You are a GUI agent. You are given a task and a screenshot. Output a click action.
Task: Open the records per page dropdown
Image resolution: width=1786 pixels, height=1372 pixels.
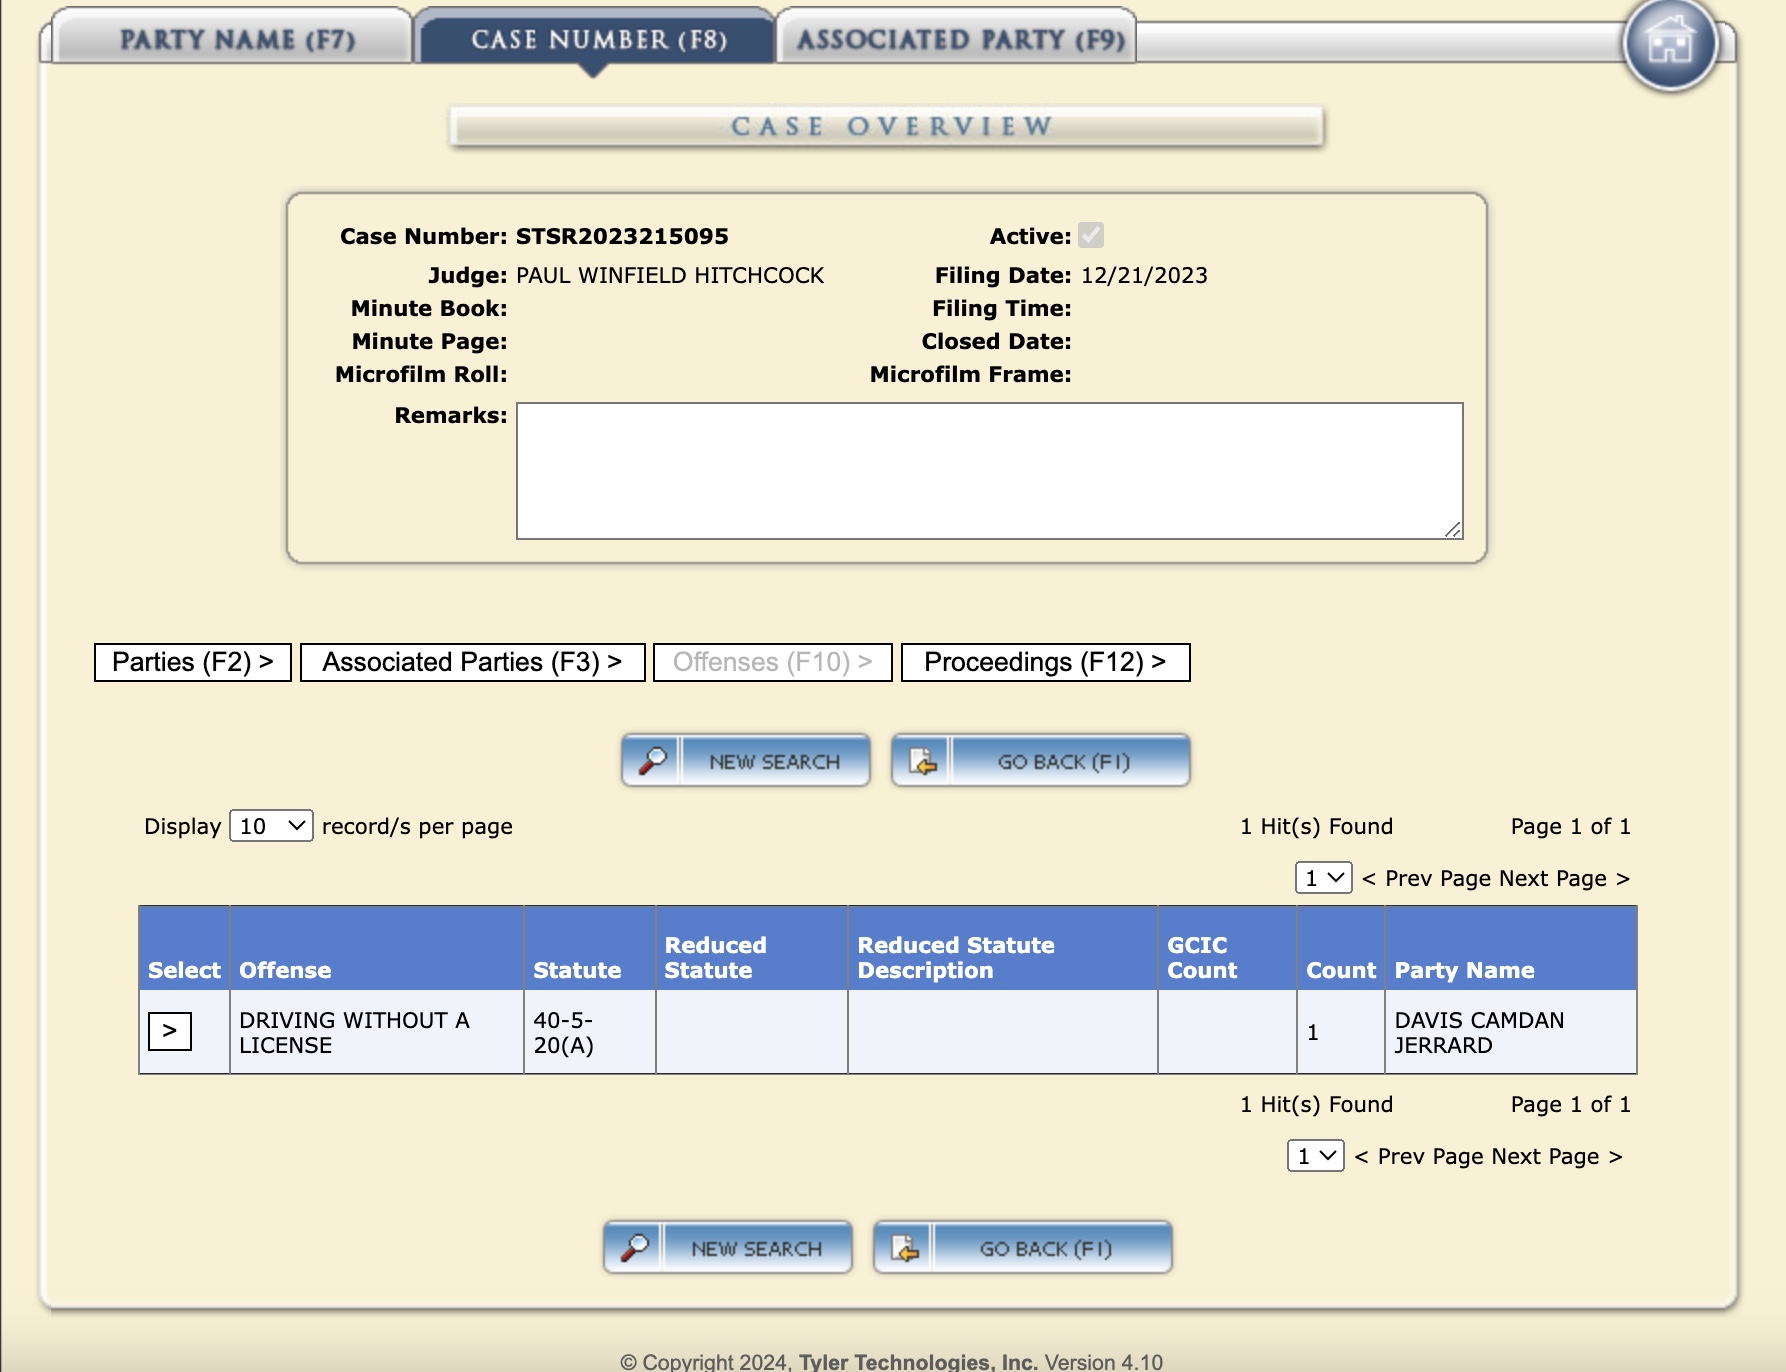[271, 826]
